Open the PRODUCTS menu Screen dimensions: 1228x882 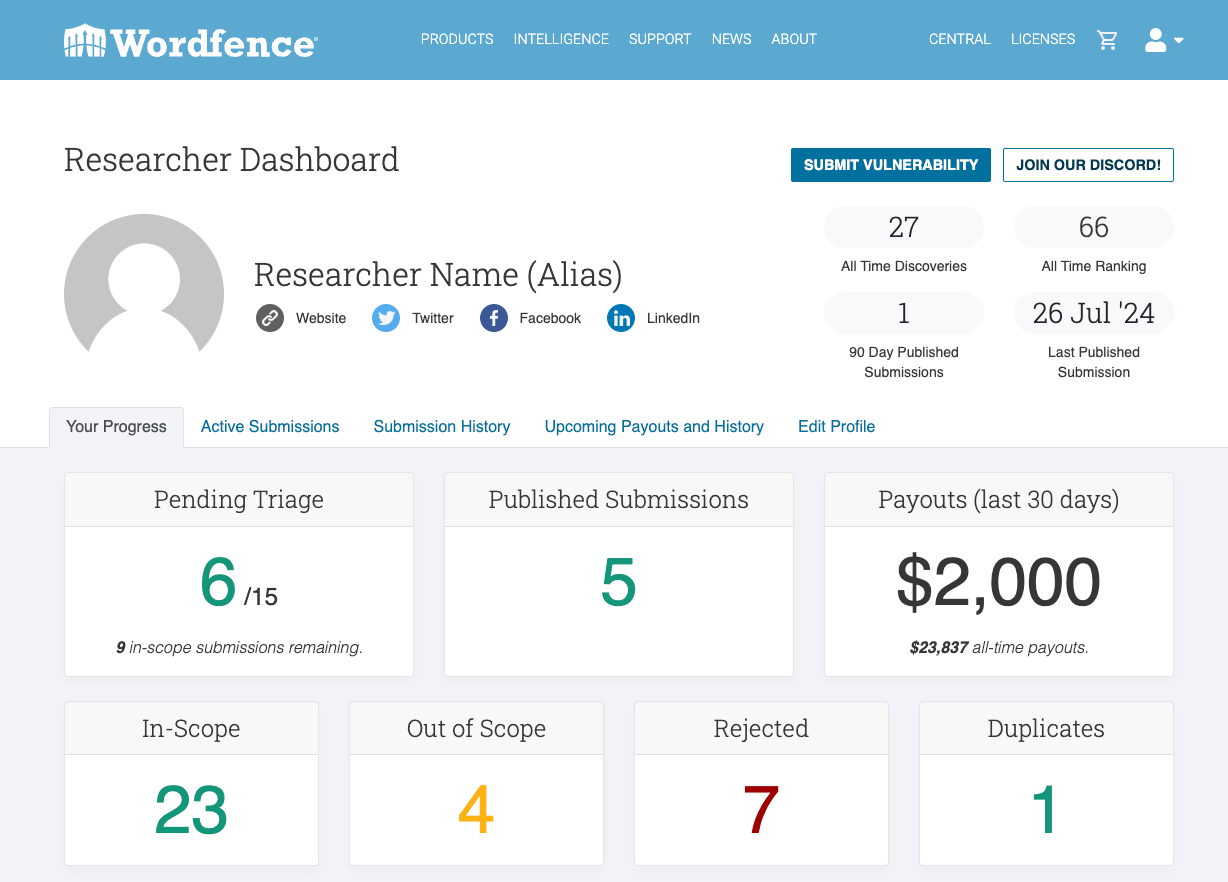click(x=457, y=39)
